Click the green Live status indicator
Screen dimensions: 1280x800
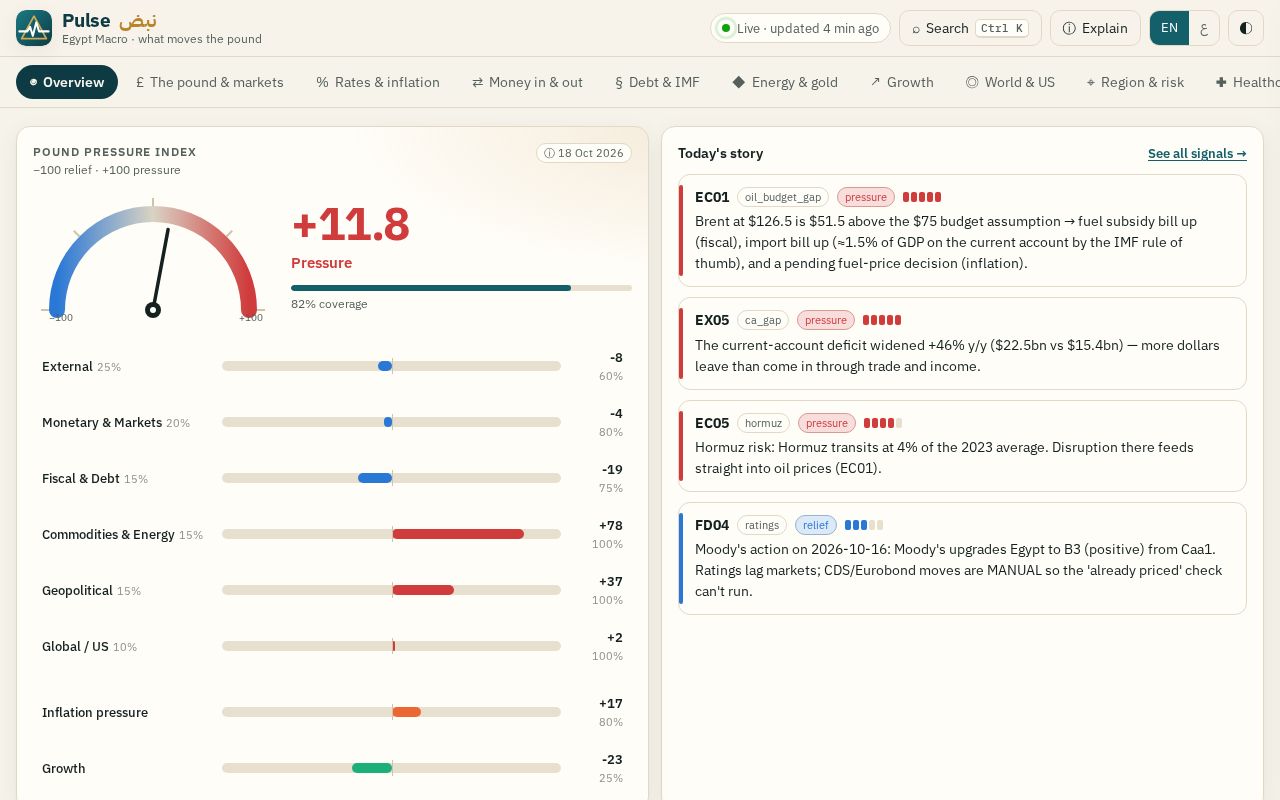726,28
